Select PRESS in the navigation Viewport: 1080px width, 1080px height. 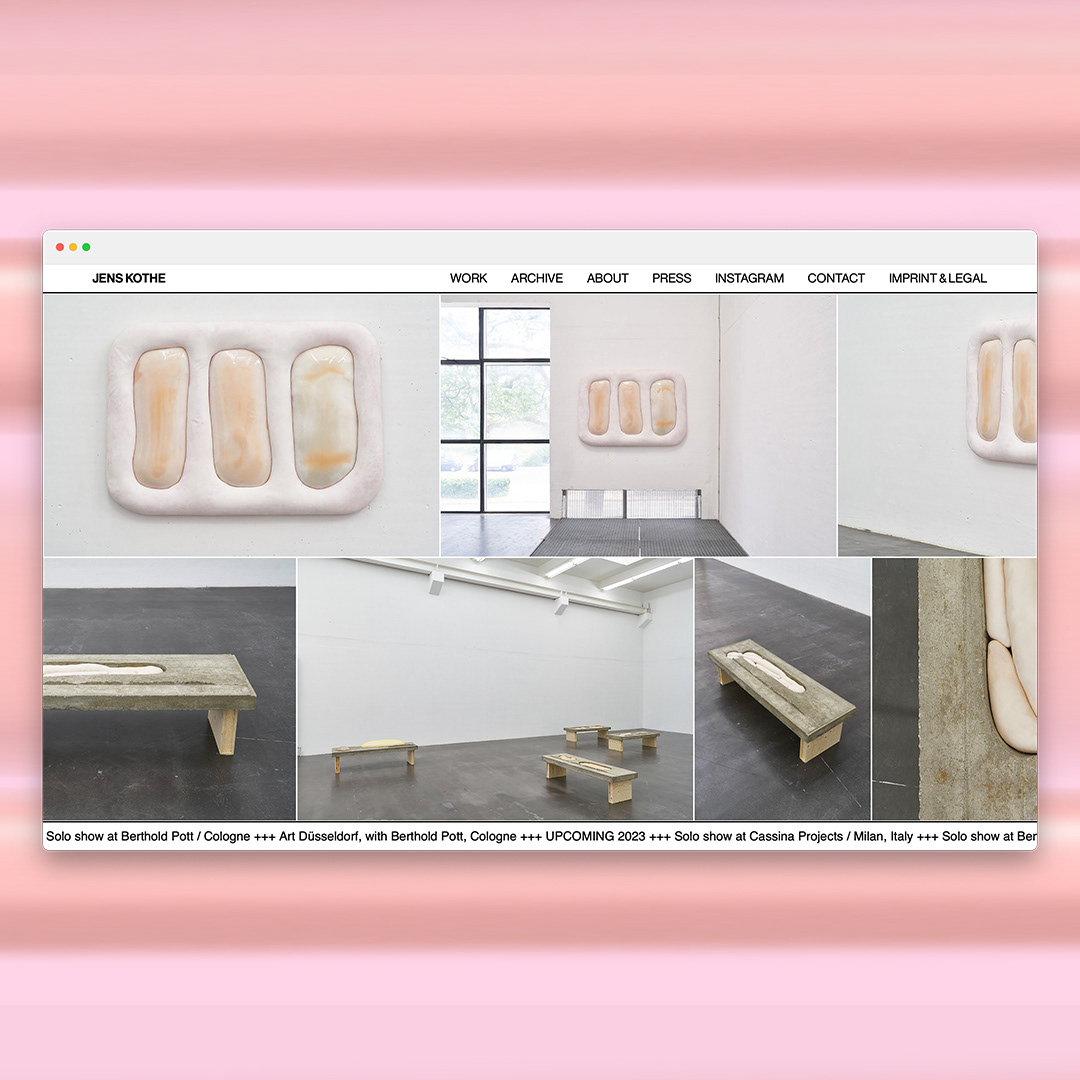point(672,278)
